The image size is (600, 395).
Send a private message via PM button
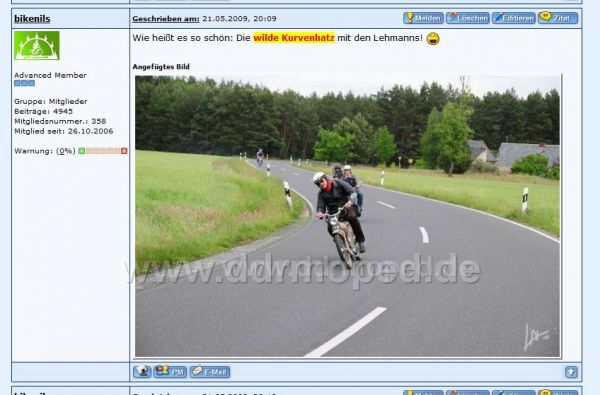[x=170, y=371]
